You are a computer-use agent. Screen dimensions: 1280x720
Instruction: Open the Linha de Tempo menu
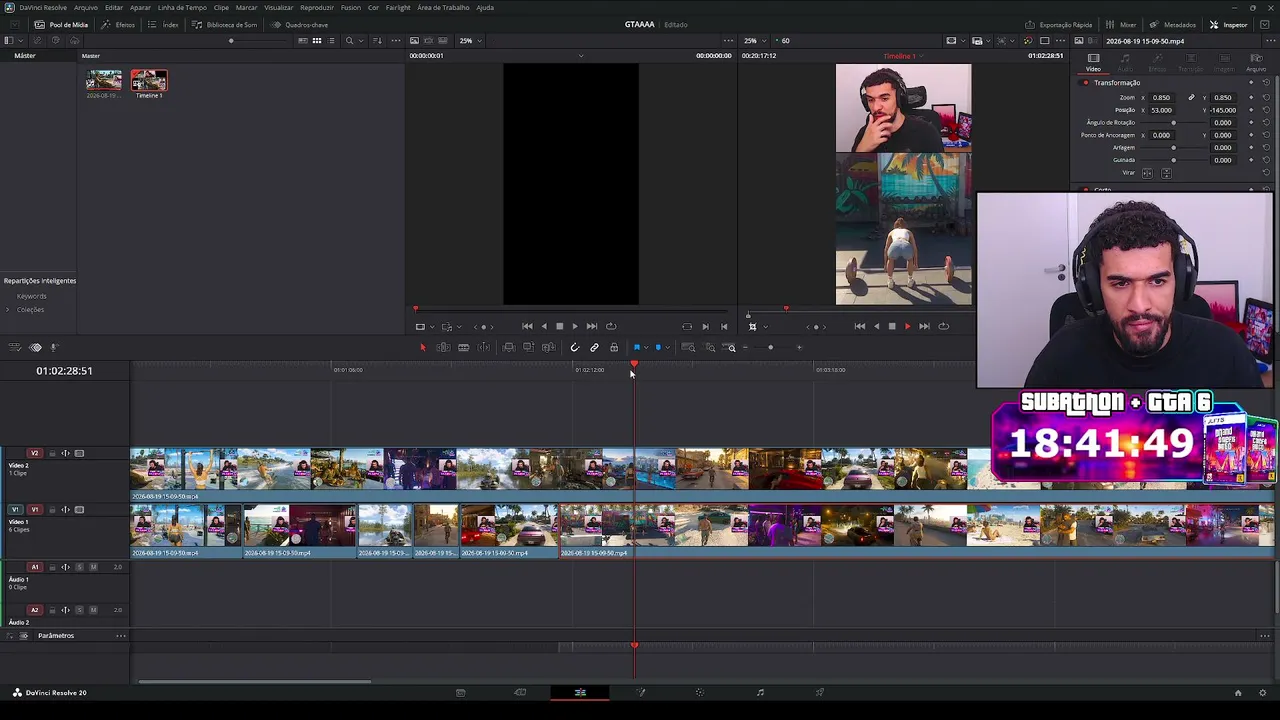tap(182, 7)
